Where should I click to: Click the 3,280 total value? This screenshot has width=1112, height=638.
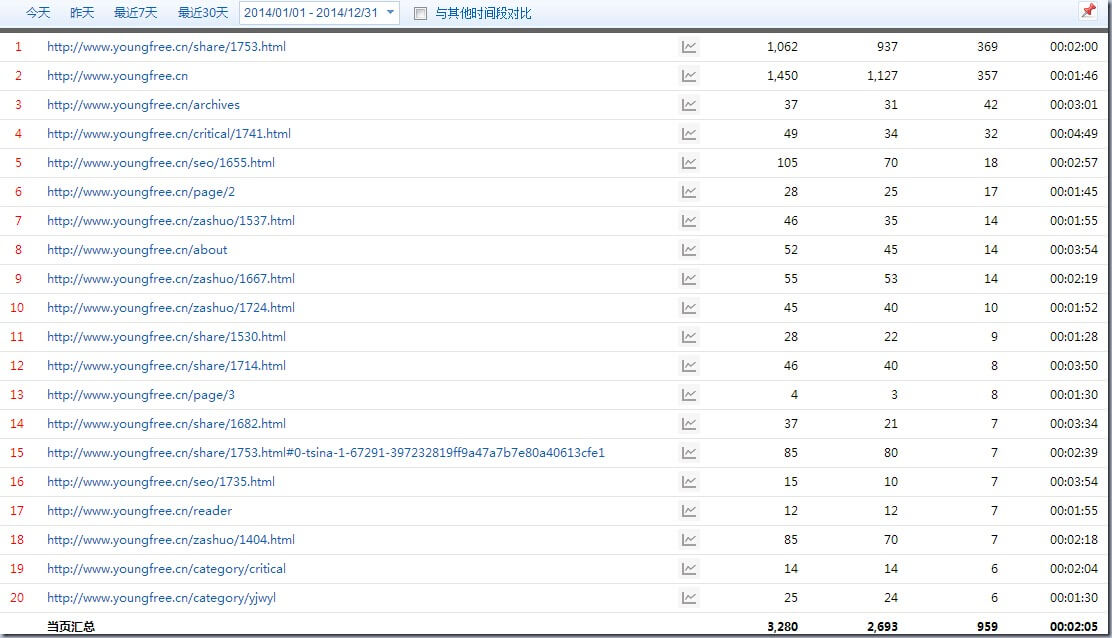click(782, 627)
